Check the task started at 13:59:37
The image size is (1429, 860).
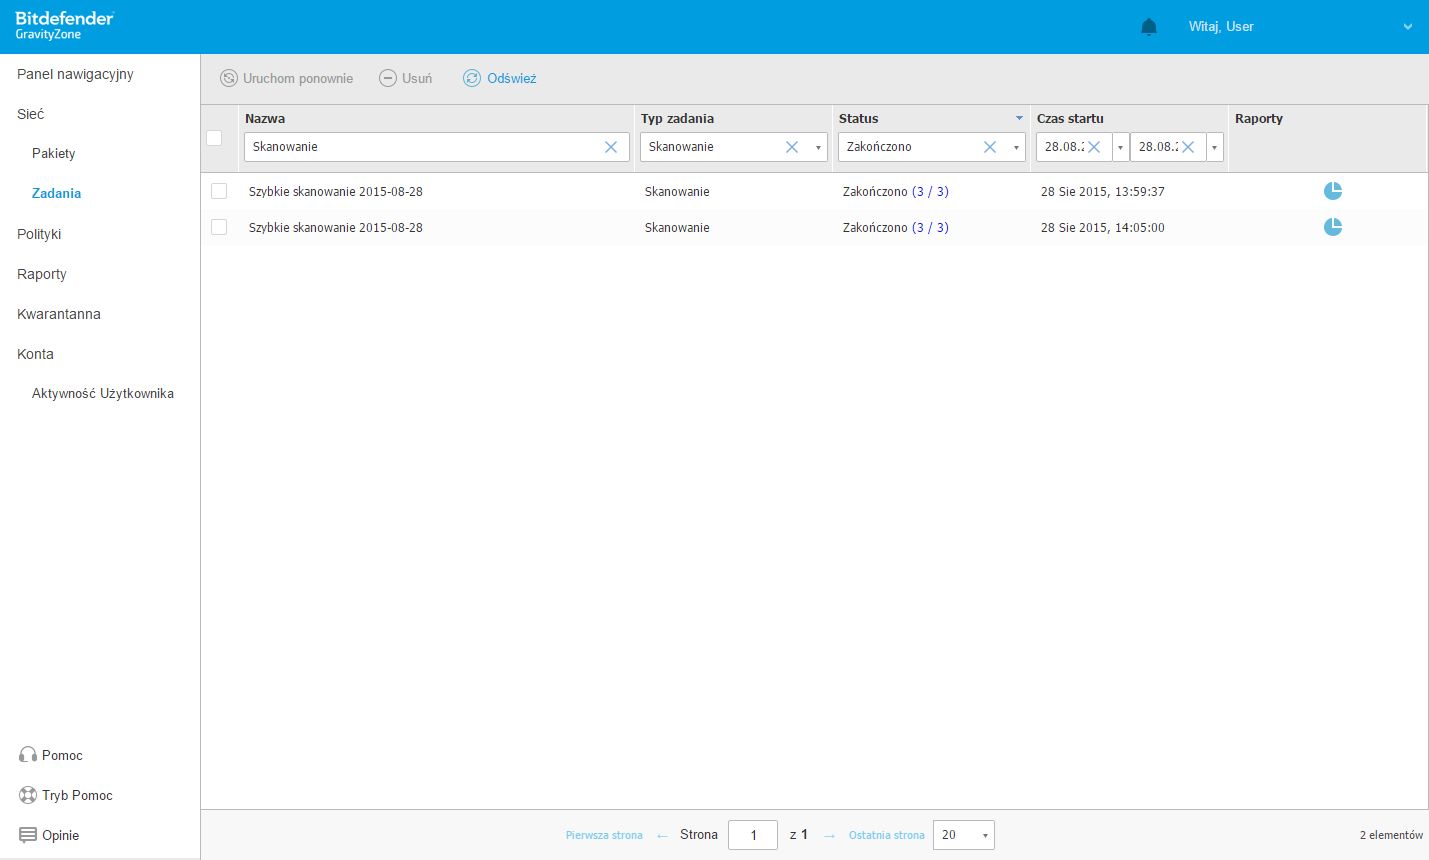(219, 191)
